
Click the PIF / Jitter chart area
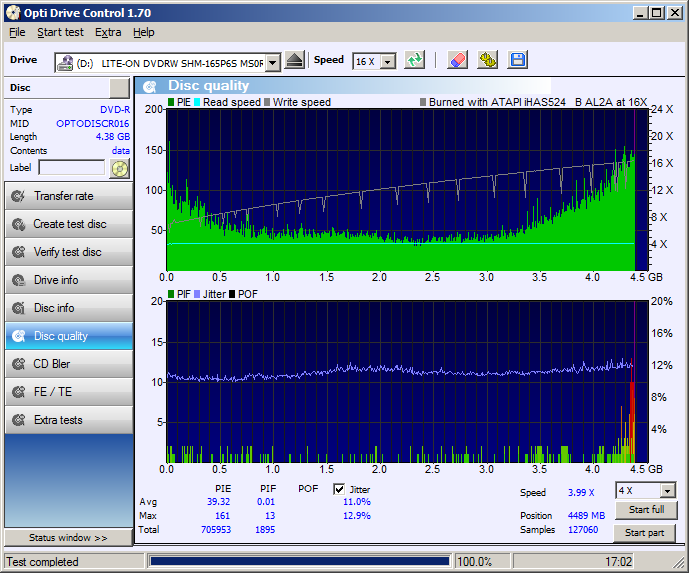pos(407,382)
